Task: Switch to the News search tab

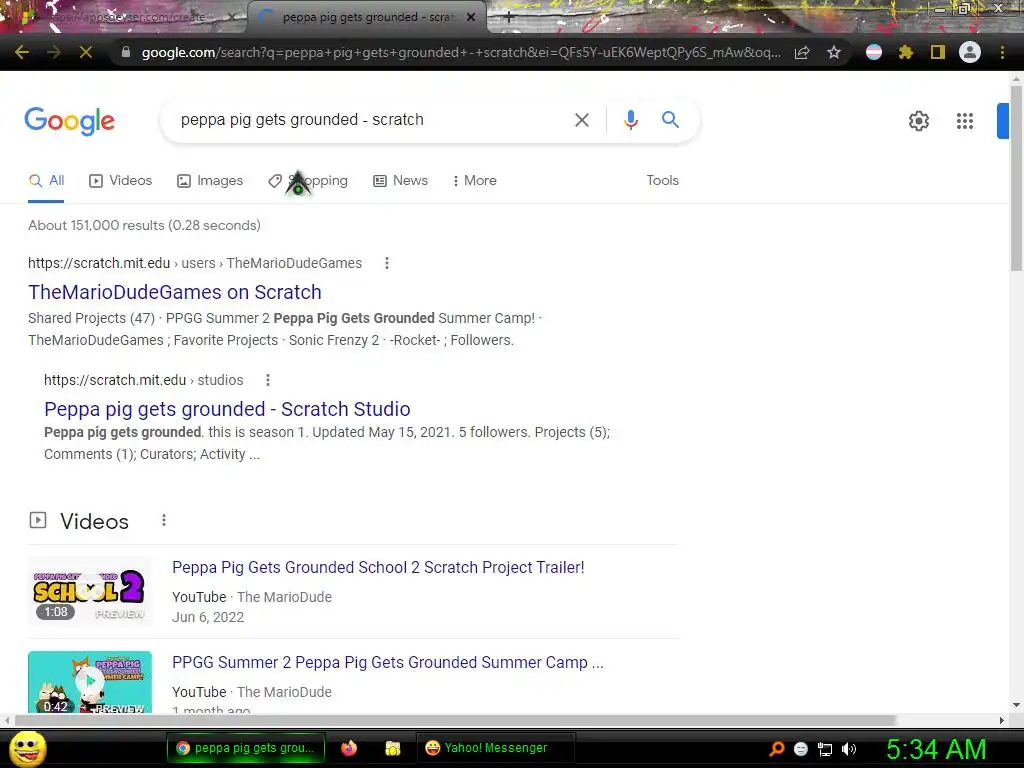Action: click(x=400, y=181)
